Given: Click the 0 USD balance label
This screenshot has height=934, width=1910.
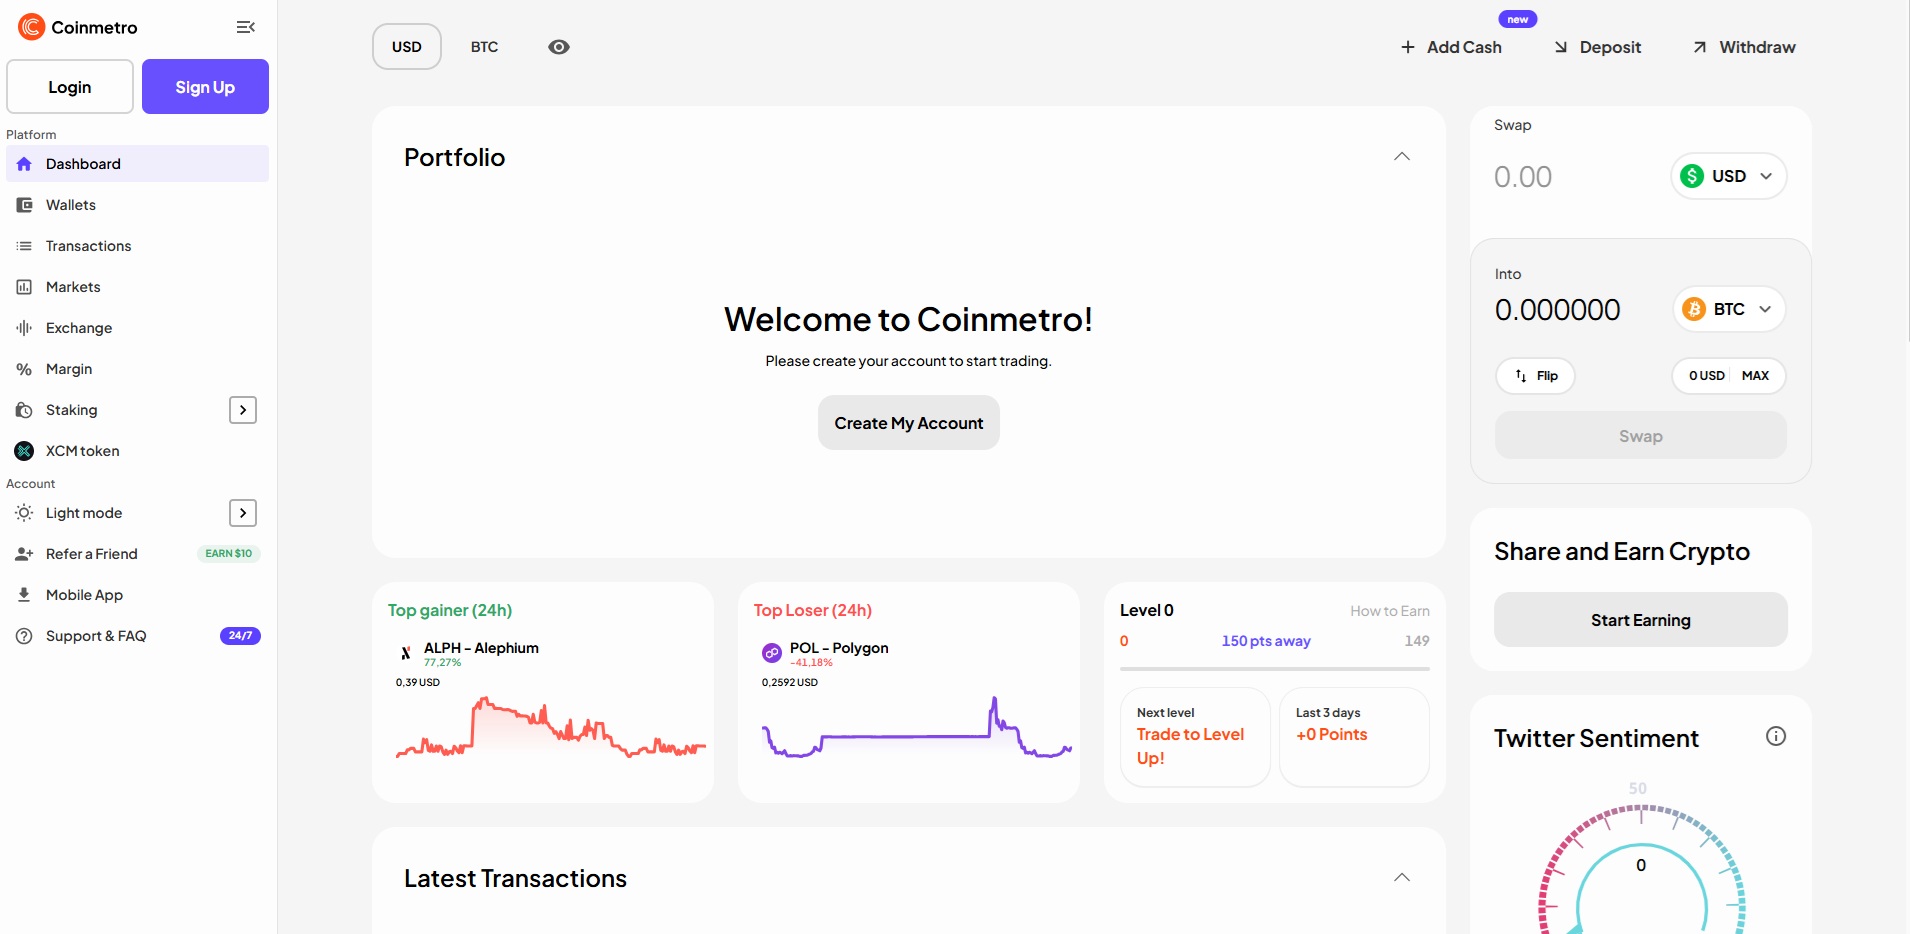Looking at the screenshot, I should 1707,376.
